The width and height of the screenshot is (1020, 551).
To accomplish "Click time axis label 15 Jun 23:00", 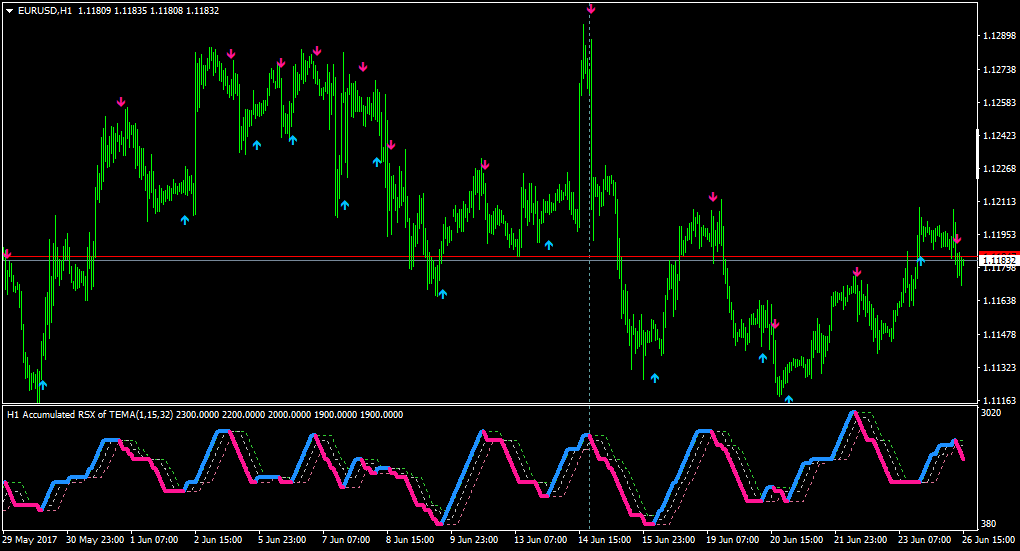I will (x=668, y=540).
